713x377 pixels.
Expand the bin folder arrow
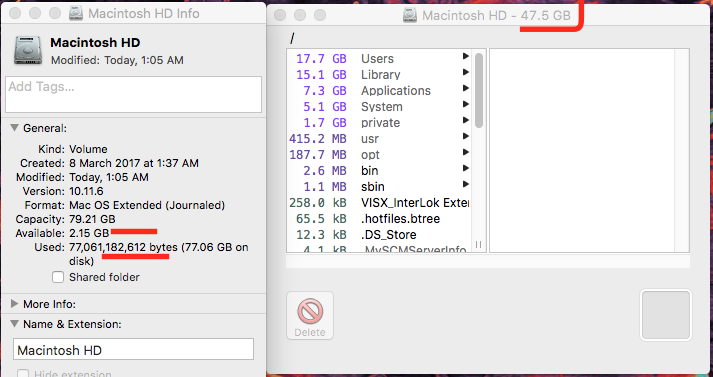point(466,168)
